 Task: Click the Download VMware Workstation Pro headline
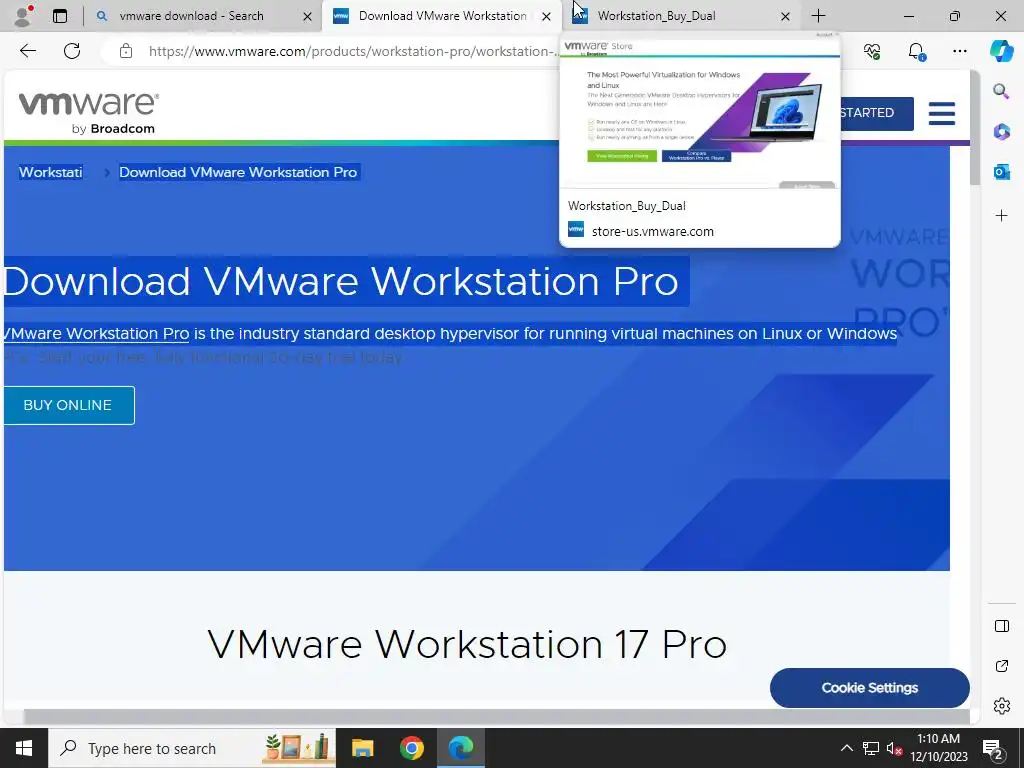tap(341, 281)
